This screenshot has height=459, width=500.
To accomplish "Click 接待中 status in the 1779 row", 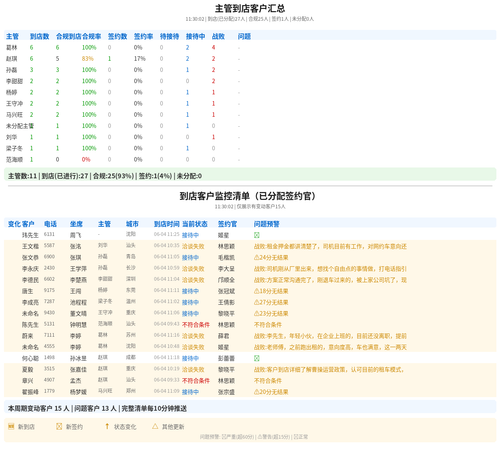I will point(190,392).
